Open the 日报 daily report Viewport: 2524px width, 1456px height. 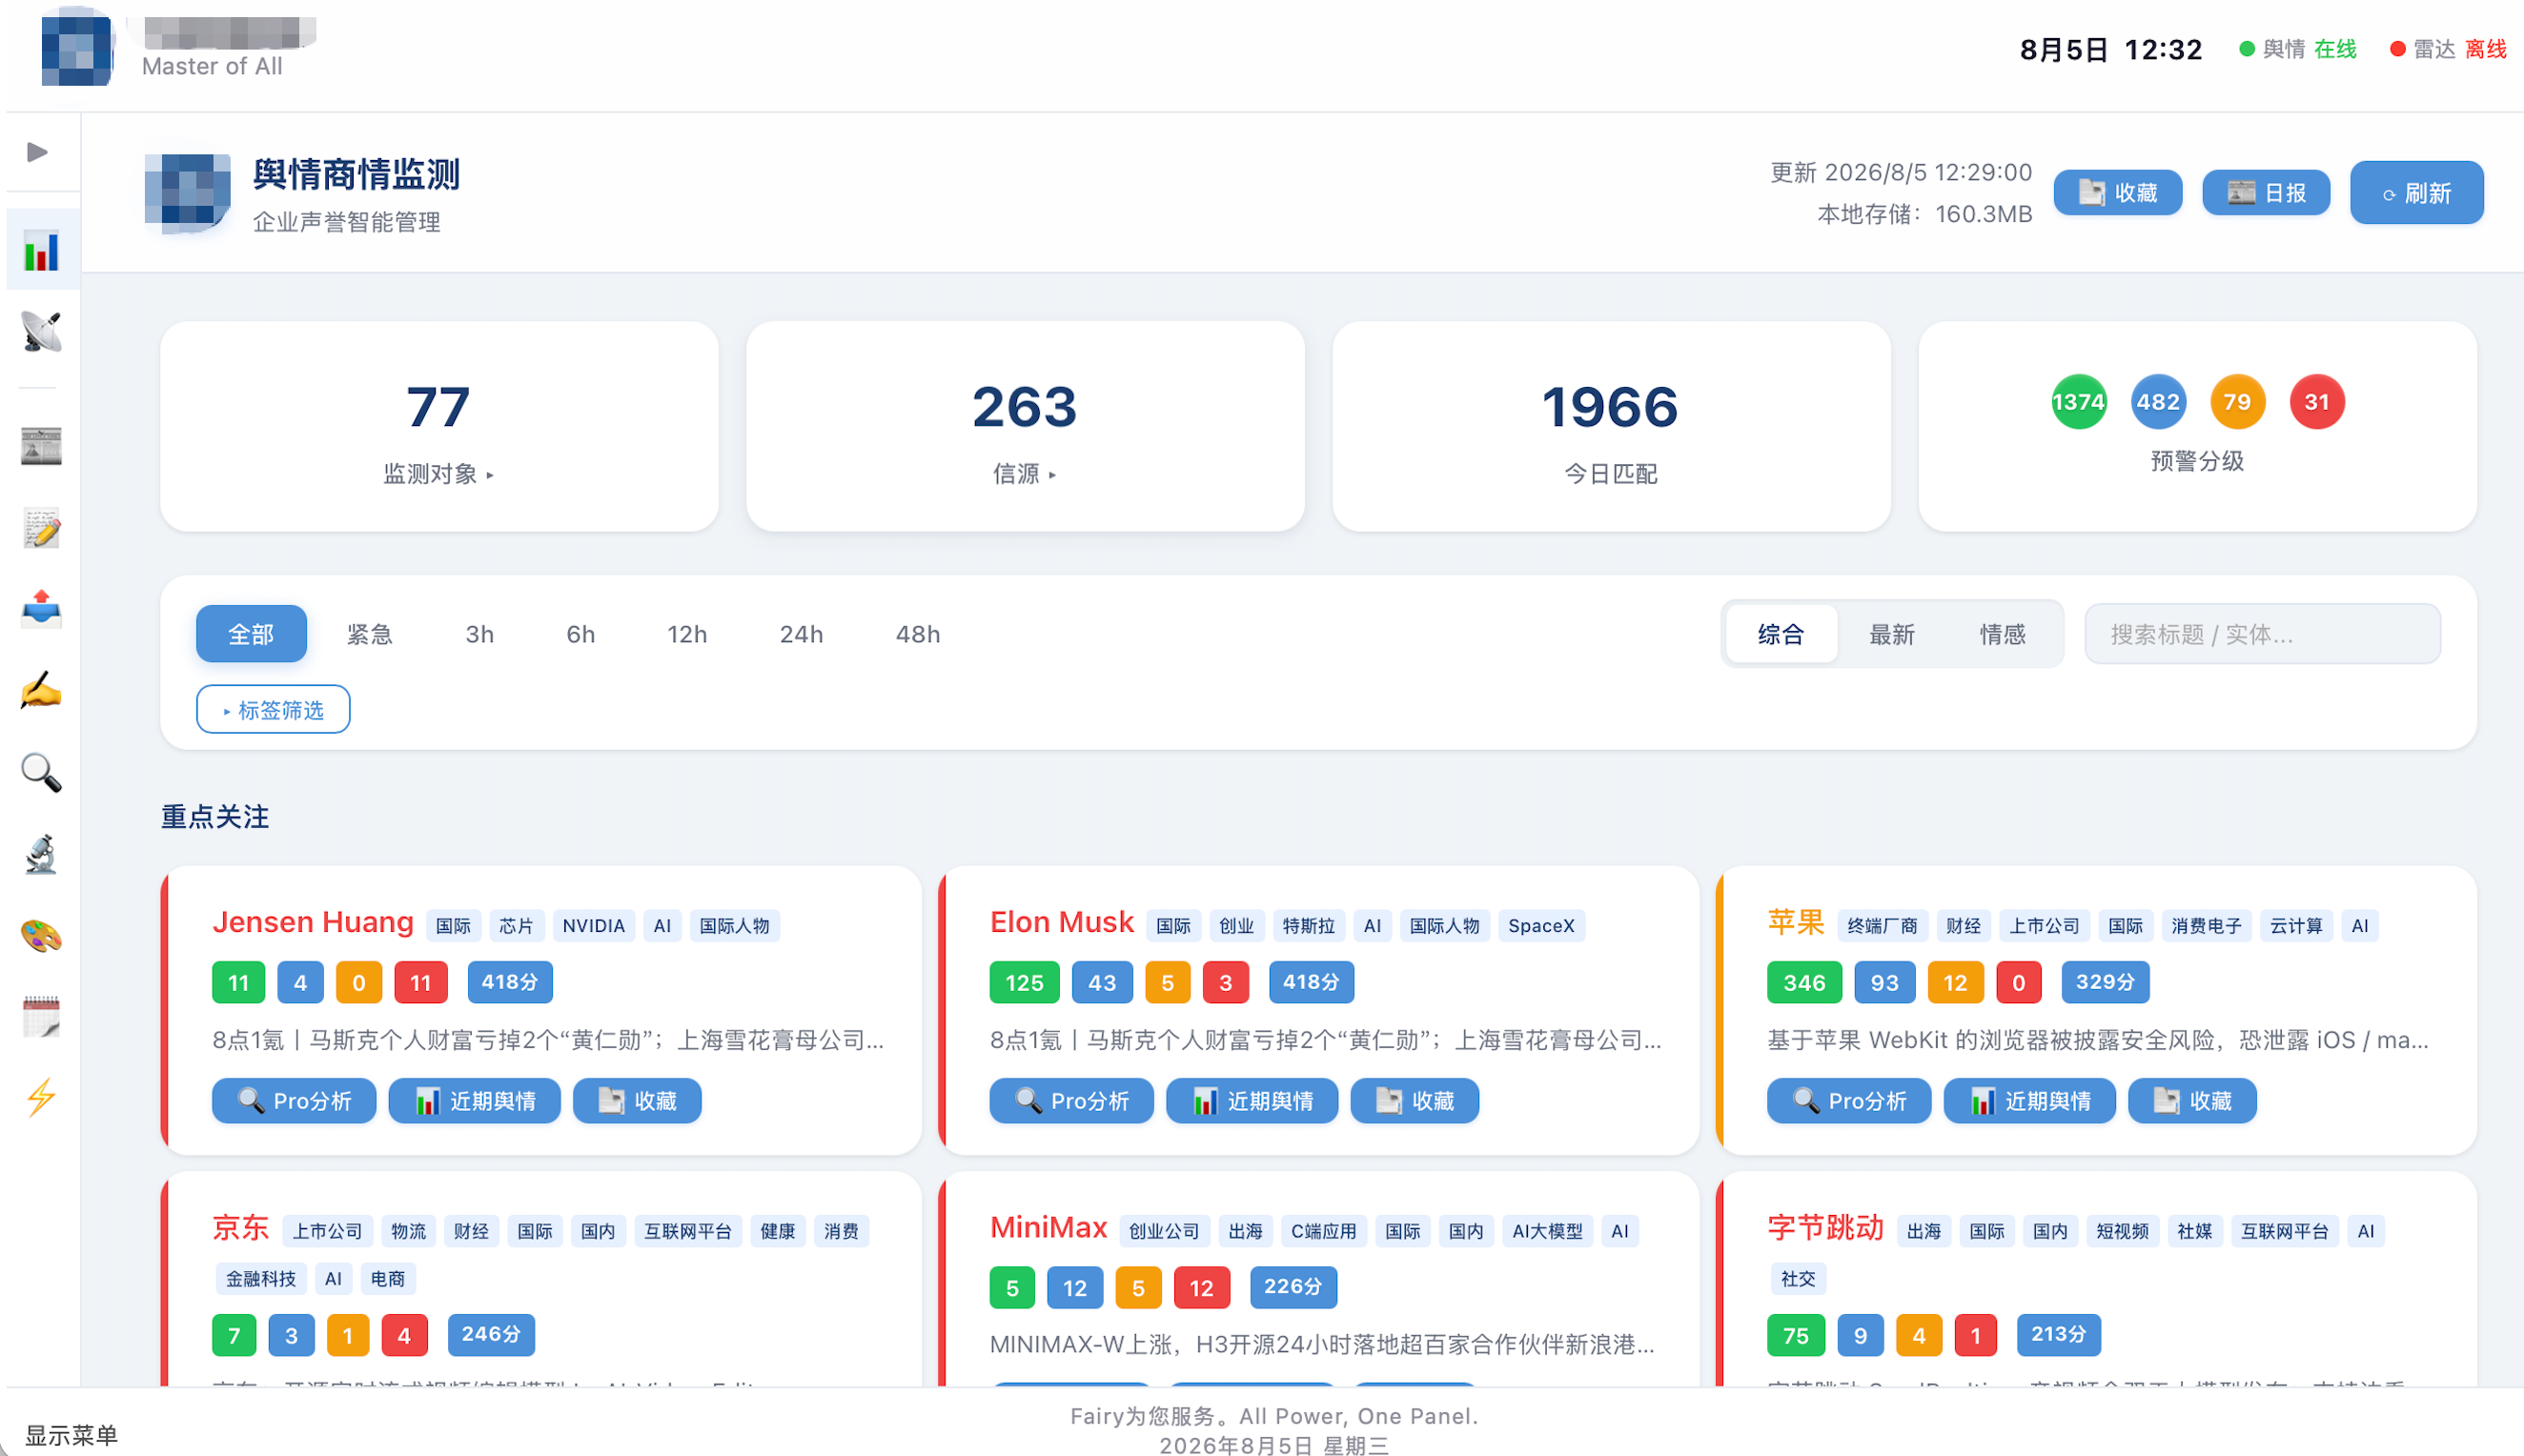(x=2266, y=193)
